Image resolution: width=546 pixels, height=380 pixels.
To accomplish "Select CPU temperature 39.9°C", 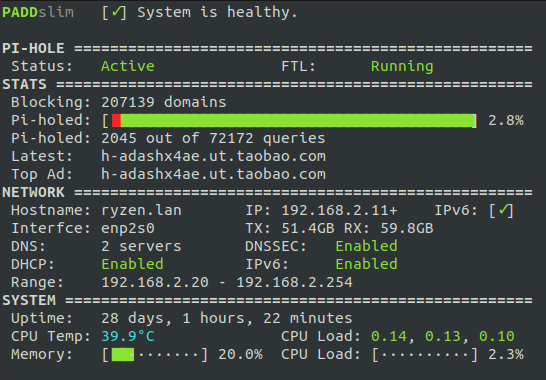I will pyautogui.click(x=128, y=336).
